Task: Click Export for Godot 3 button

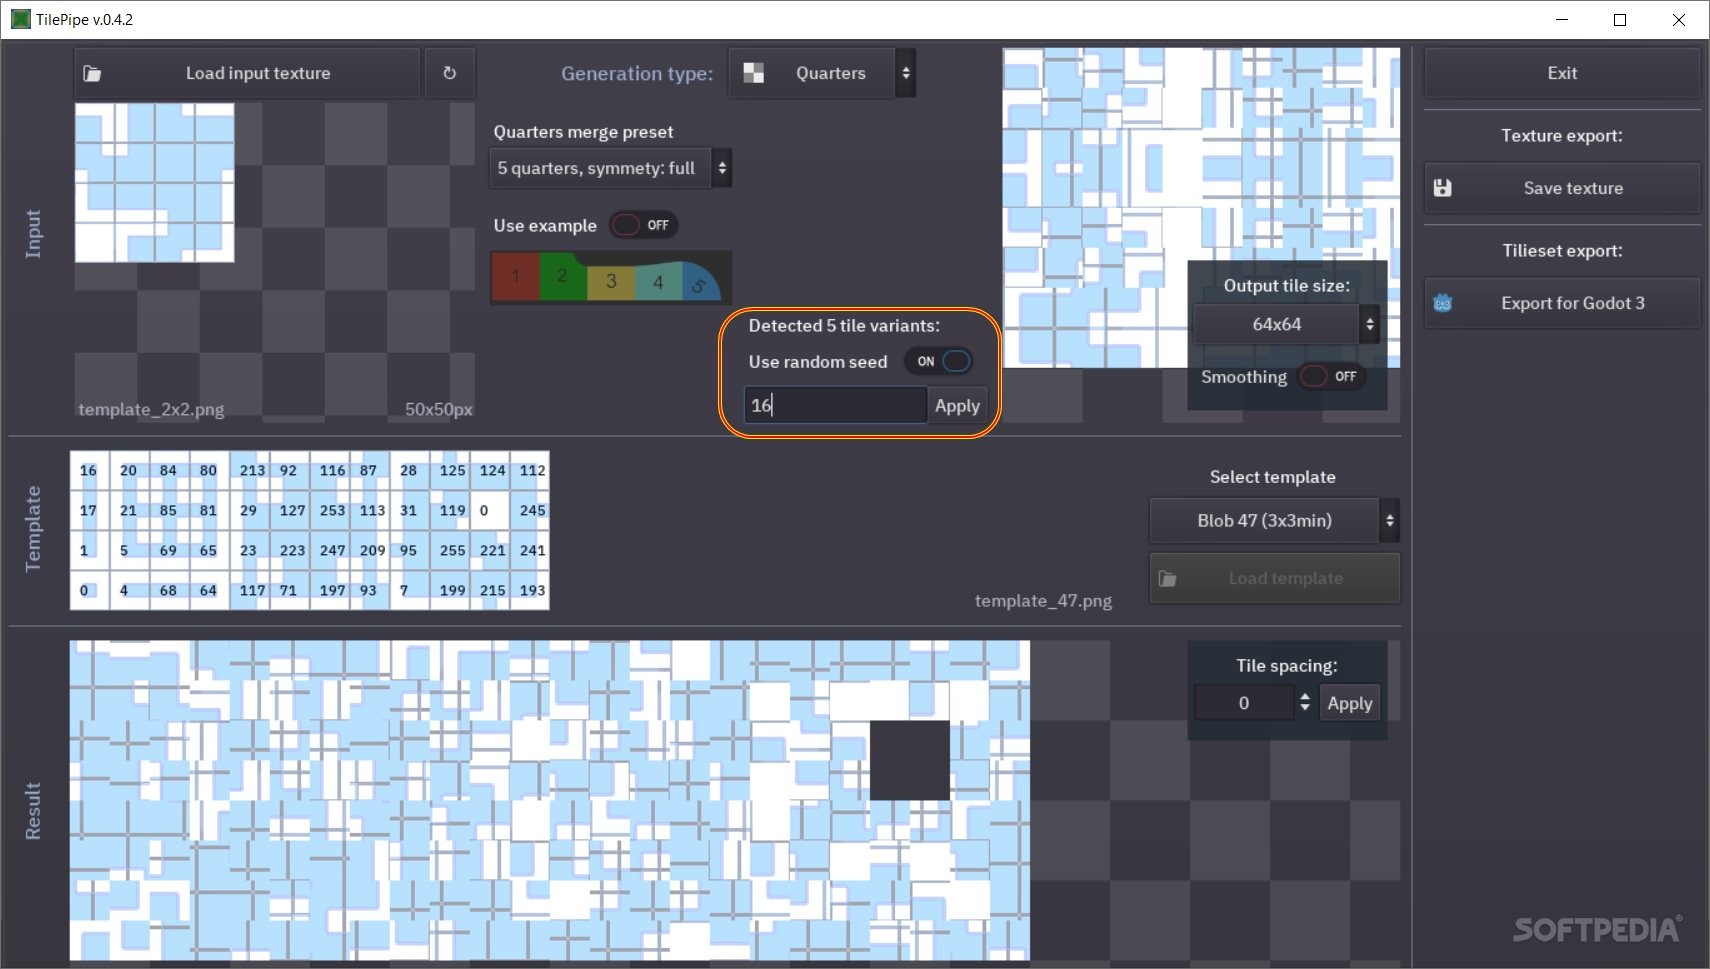Action: point(1562,303)
